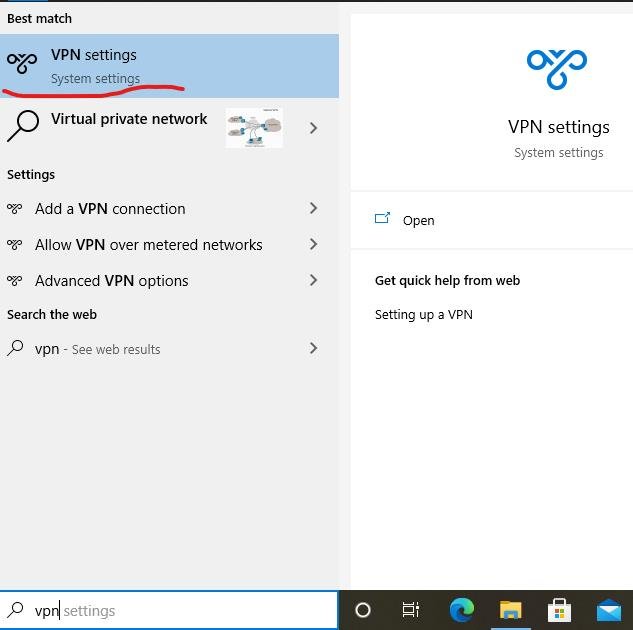
Task: Open File Explorer from the taskbar
Action: [x=511, y=609]
